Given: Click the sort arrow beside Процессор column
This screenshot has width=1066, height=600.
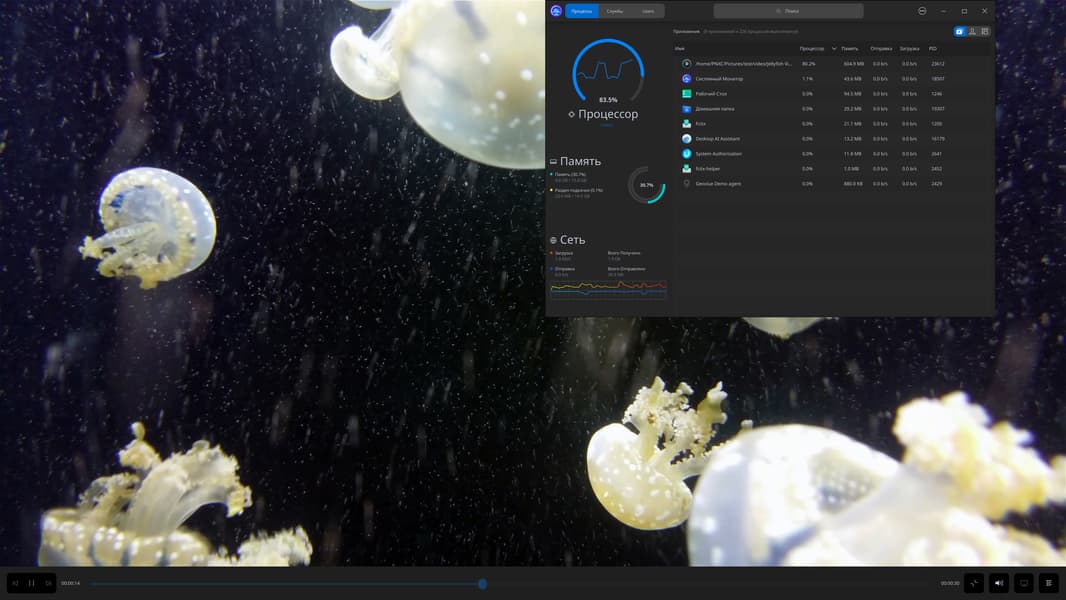Looking at the screenshot, I should coord(834,48).
